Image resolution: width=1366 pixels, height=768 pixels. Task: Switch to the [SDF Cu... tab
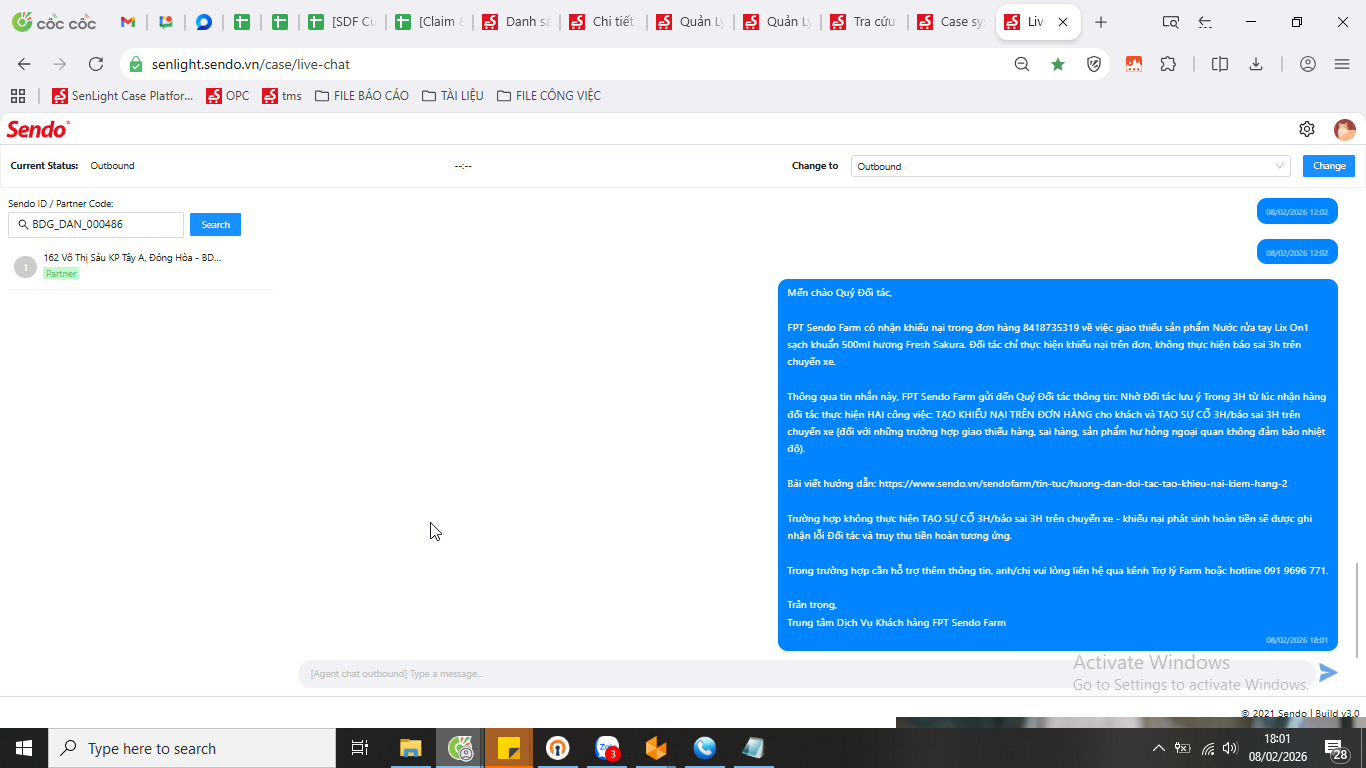click(342, 22)
